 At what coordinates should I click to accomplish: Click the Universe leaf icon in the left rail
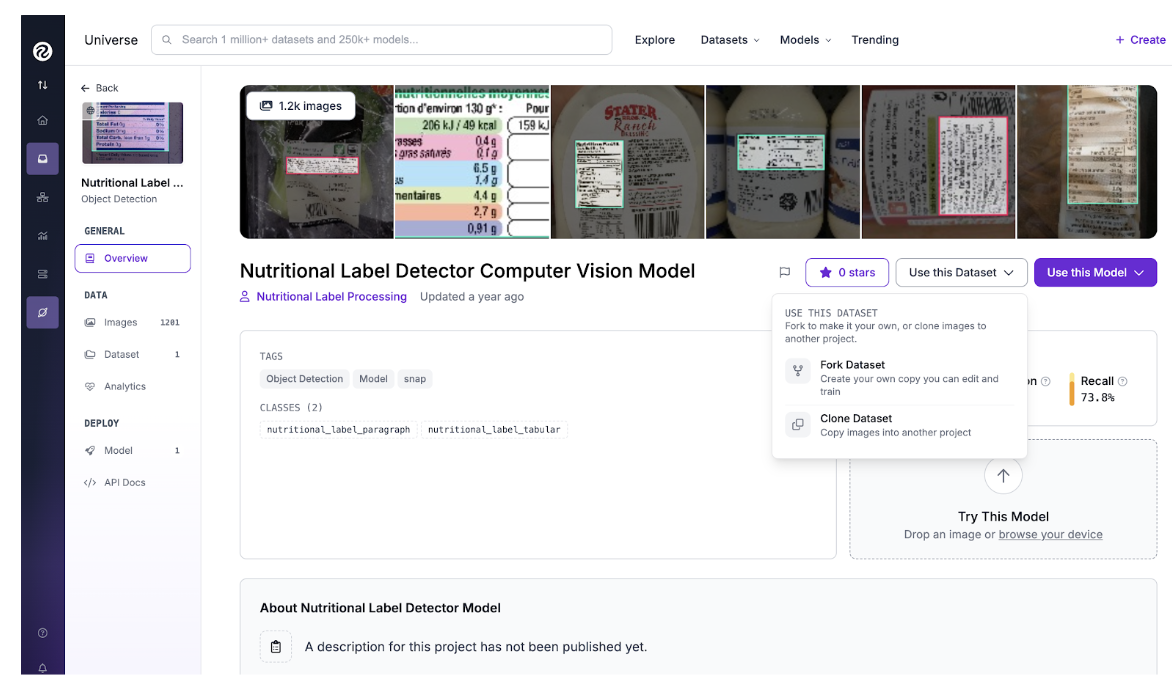[x=42, y=313]
